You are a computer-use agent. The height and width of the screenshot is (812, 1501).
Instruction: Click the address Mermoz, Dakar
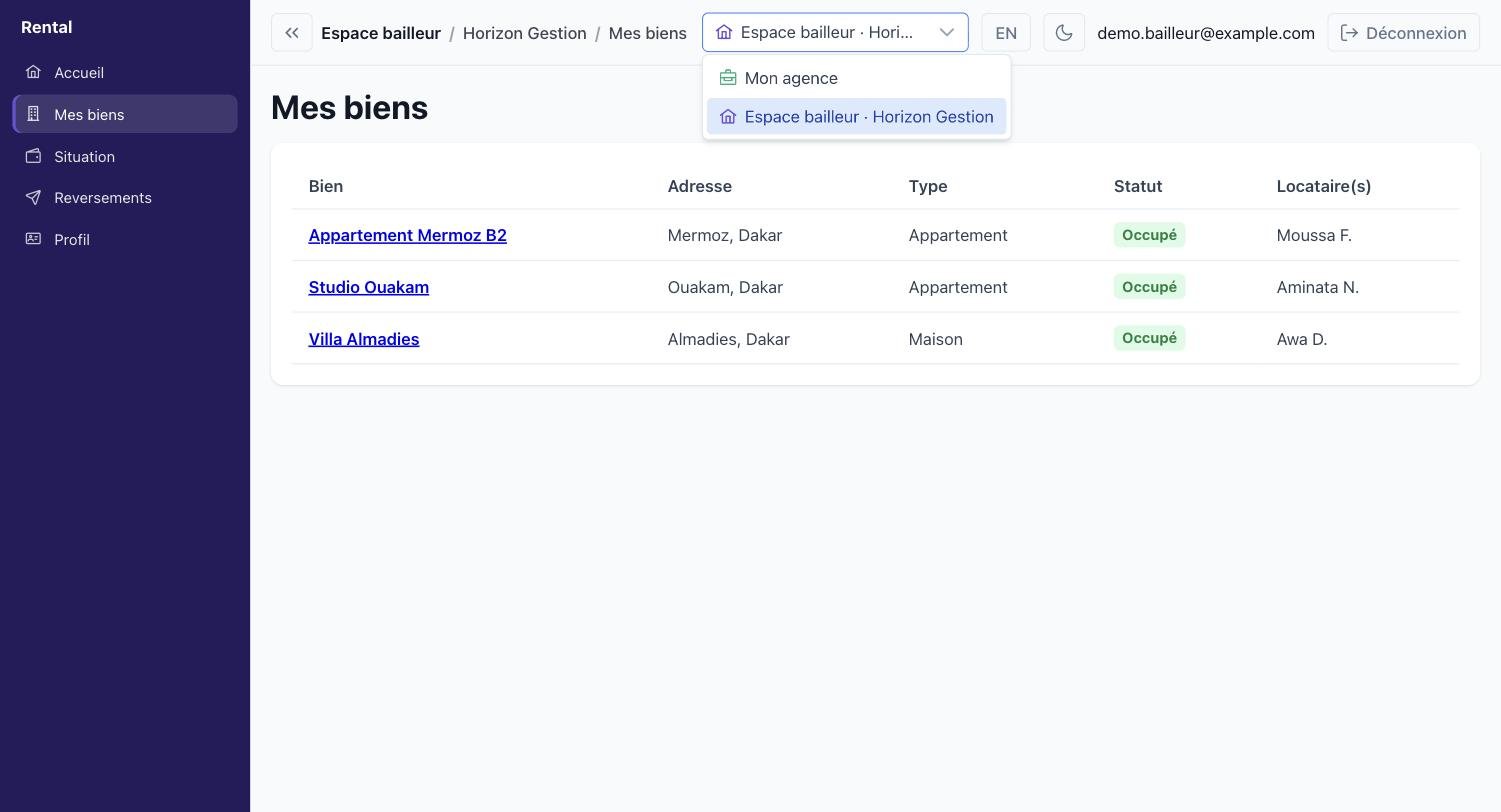coord(724,235)
